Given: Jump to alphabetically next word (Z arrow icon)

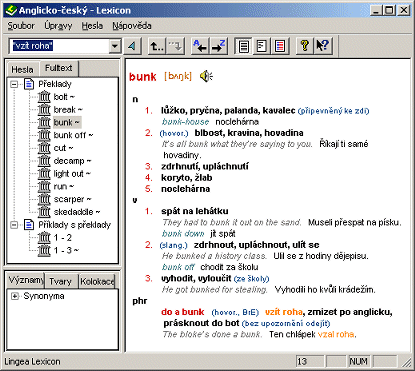Looking at the screenshot, I should tap(219, 46).
